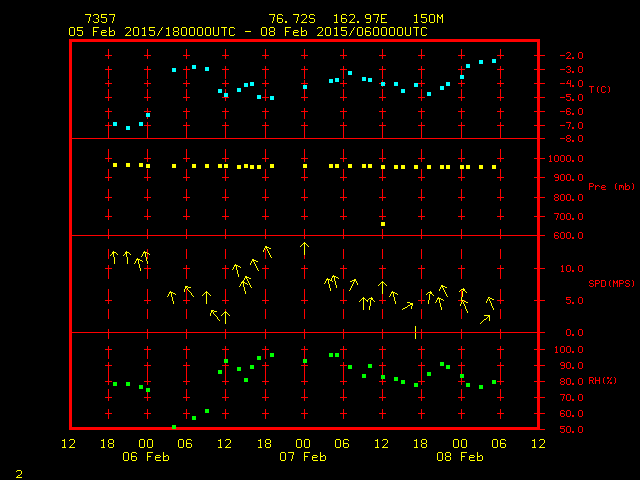This screenshot has height=480, width=640.
Task: Select the 07 Feb date label
Action: click(303, 457)
